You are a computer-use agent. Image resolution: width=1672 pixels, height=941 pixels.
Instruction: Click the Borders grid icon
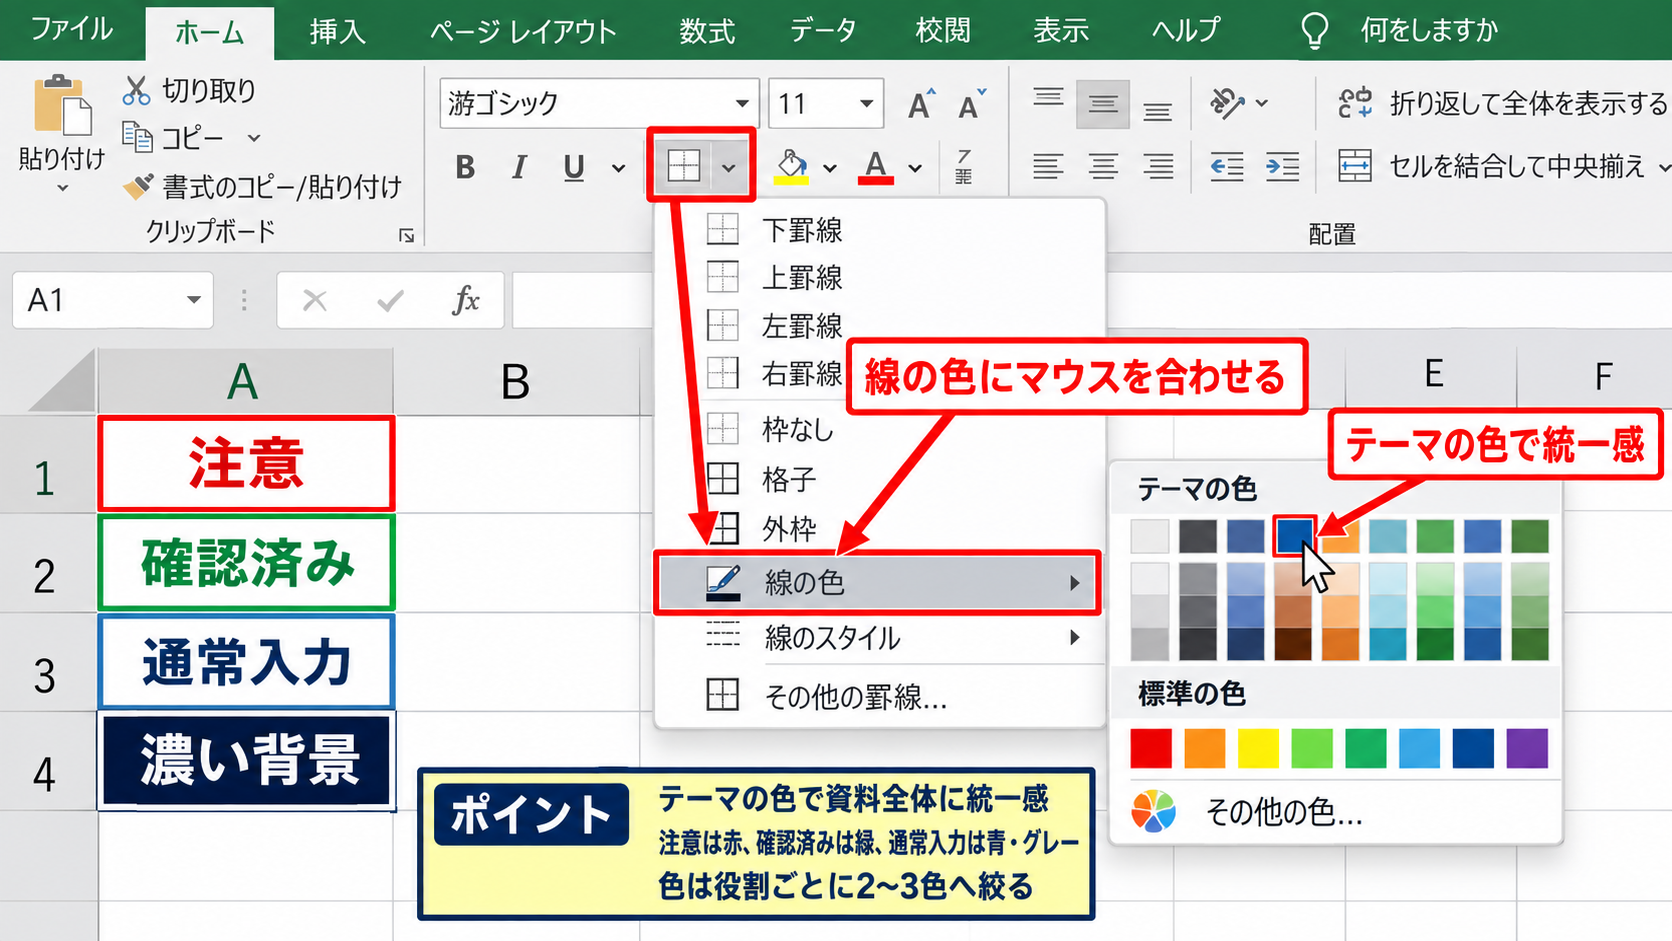[x=684, y=166]
